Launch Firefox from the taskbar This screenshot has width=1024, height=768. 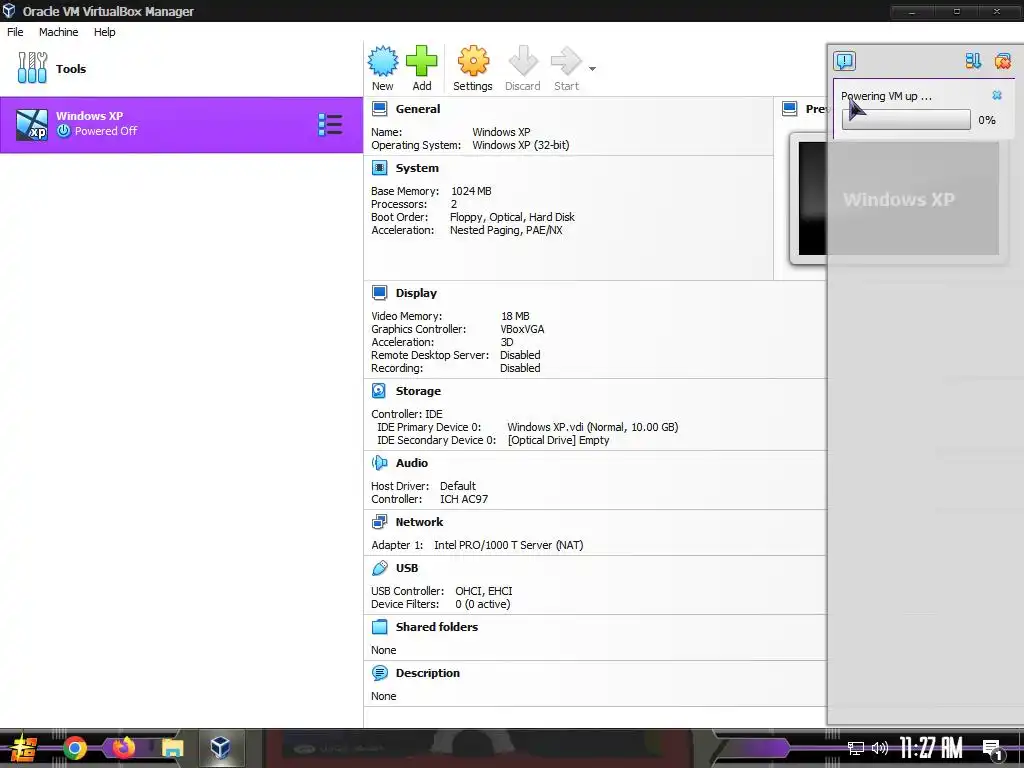click(x=123, y=748)
